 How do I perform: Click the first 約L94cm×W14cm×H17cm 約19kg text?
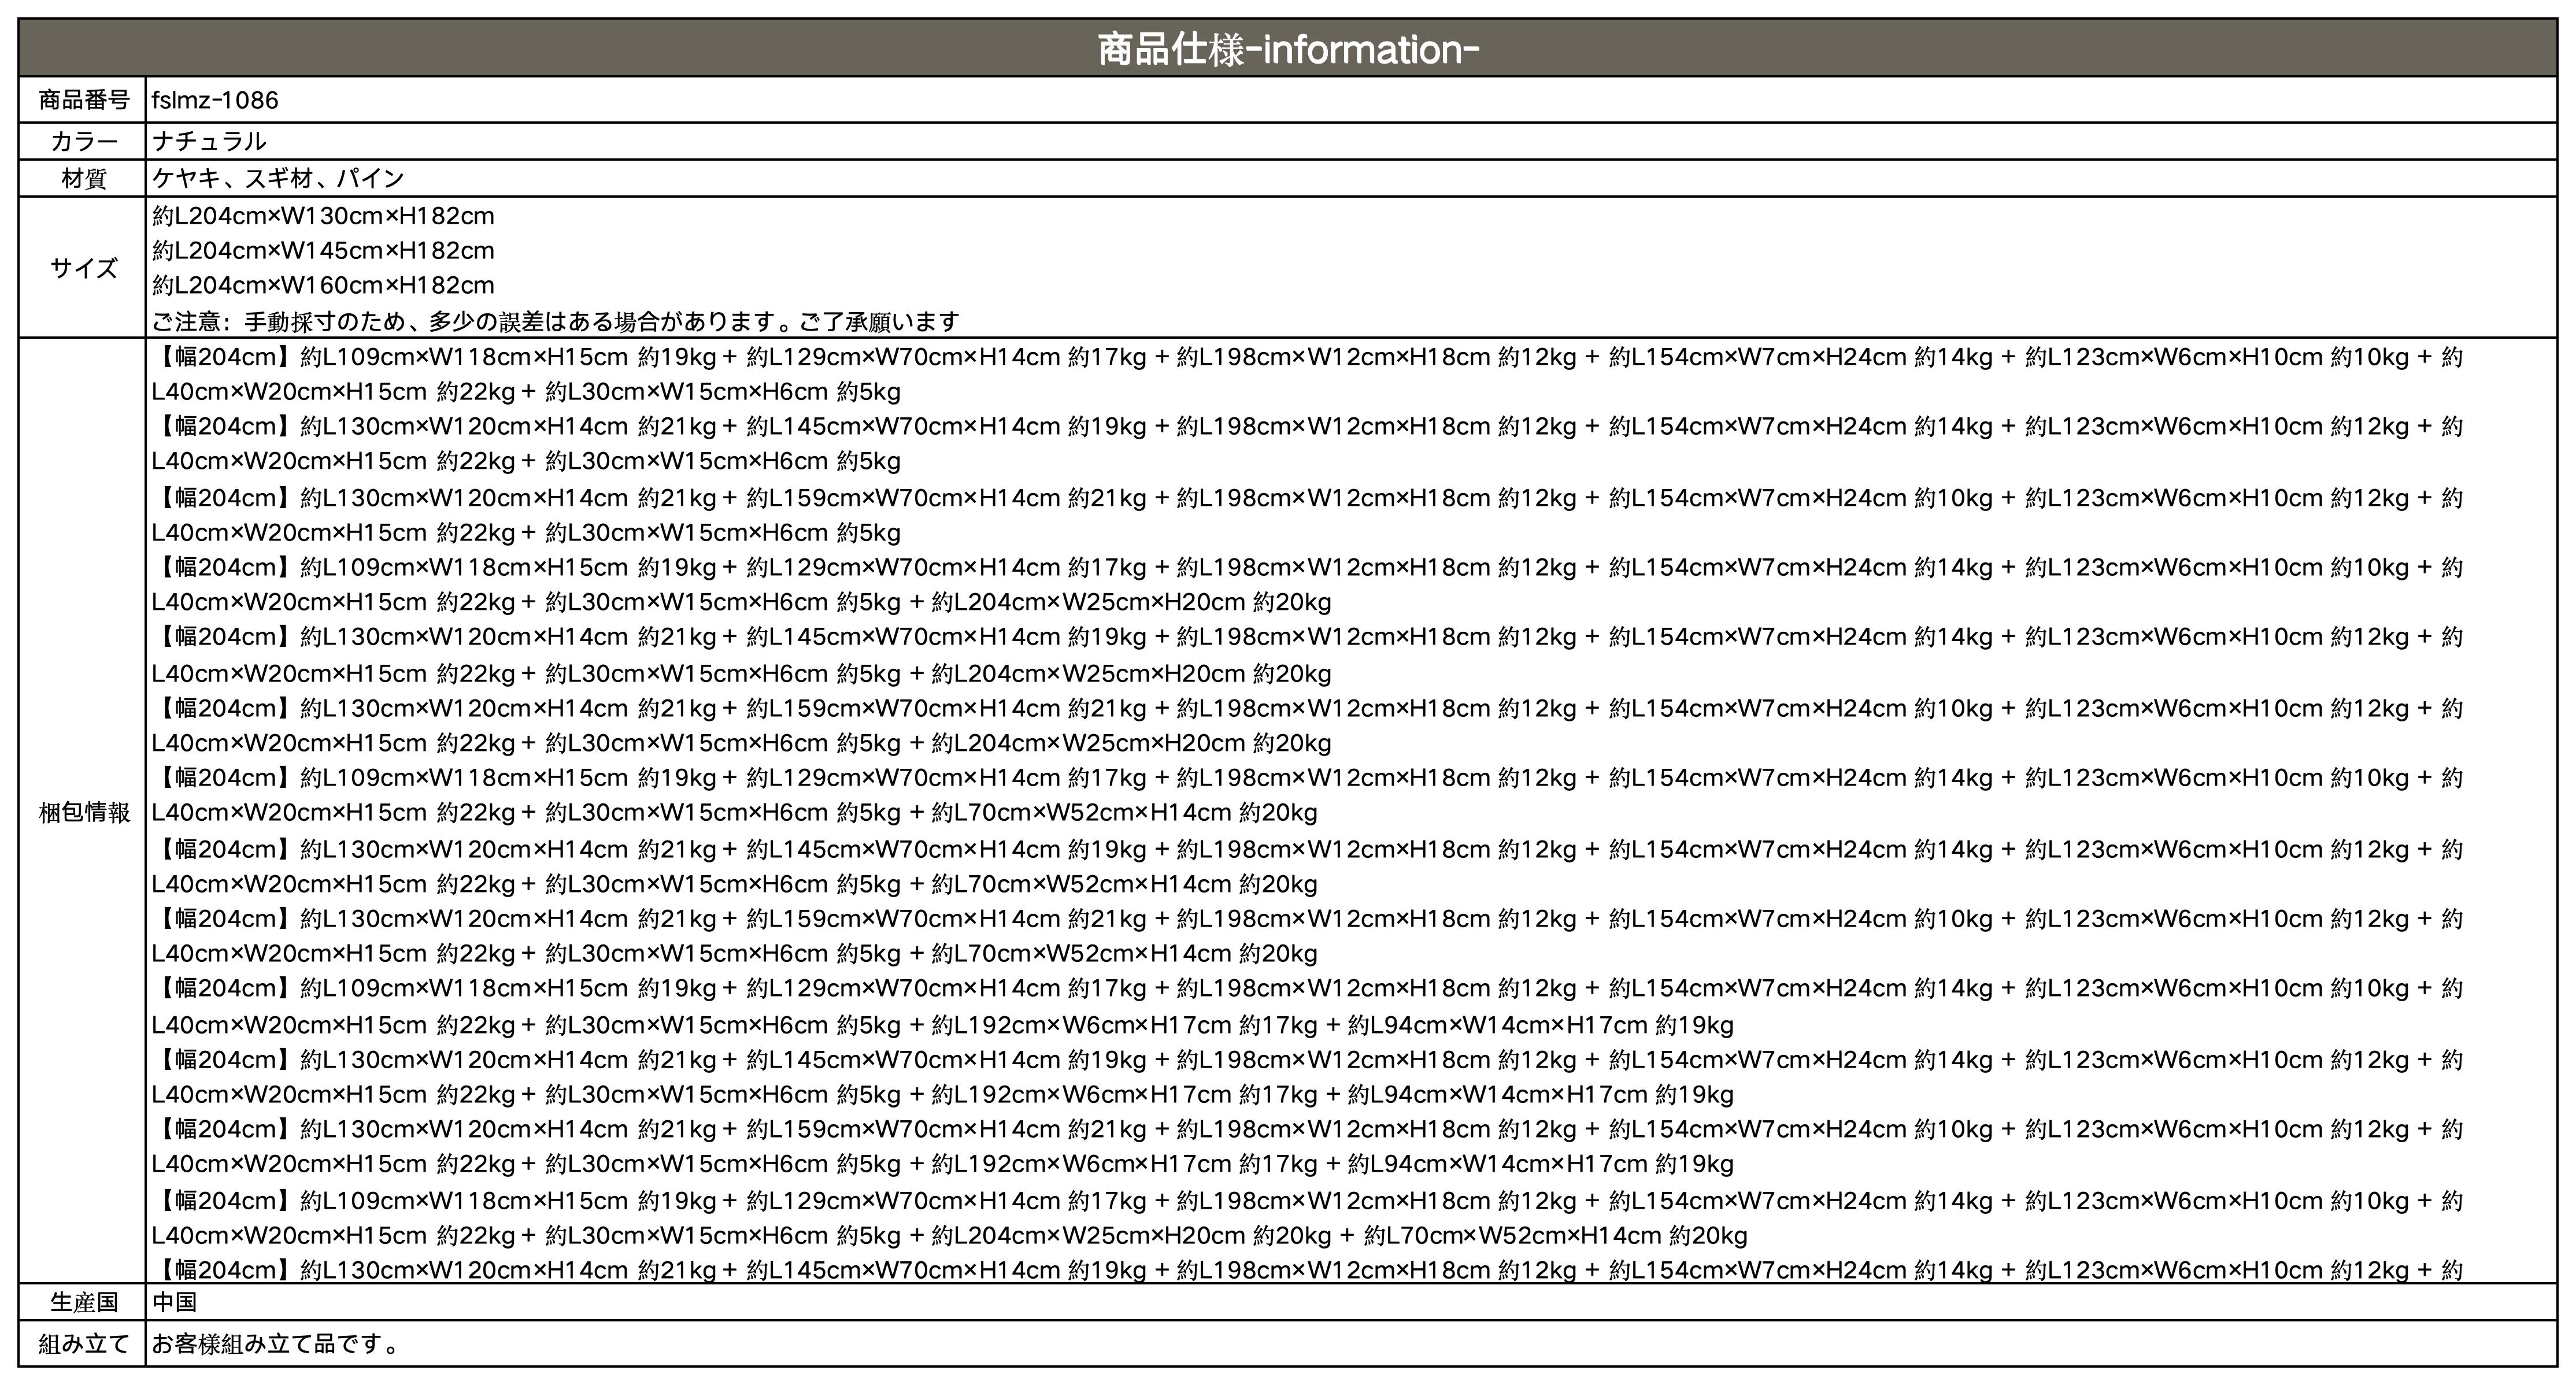click(1540, 1025)
